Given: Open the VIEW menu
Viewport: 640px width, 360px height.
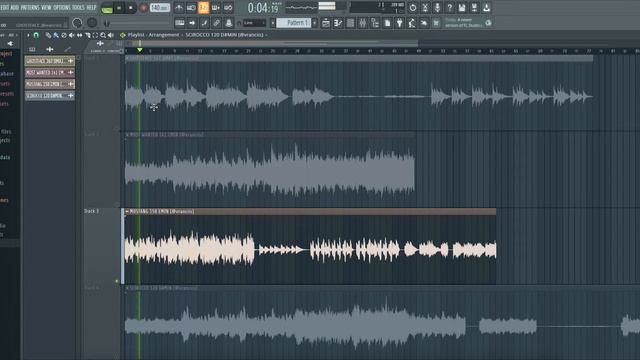Looking at the screenshot, I should coord(46,7).
